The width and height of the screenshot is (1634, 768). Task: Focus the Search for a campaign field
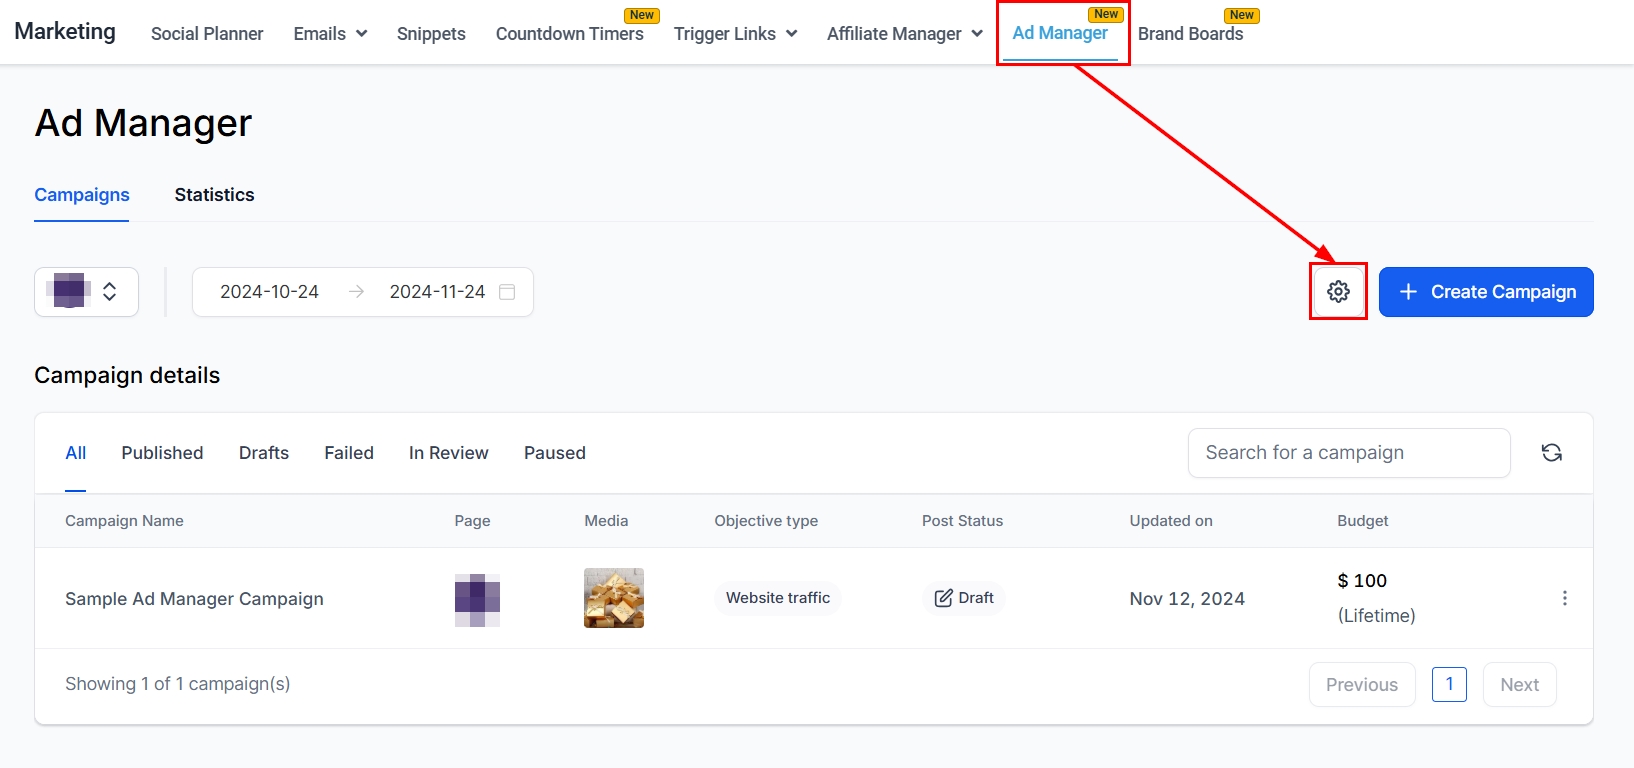coord(1348,453)
